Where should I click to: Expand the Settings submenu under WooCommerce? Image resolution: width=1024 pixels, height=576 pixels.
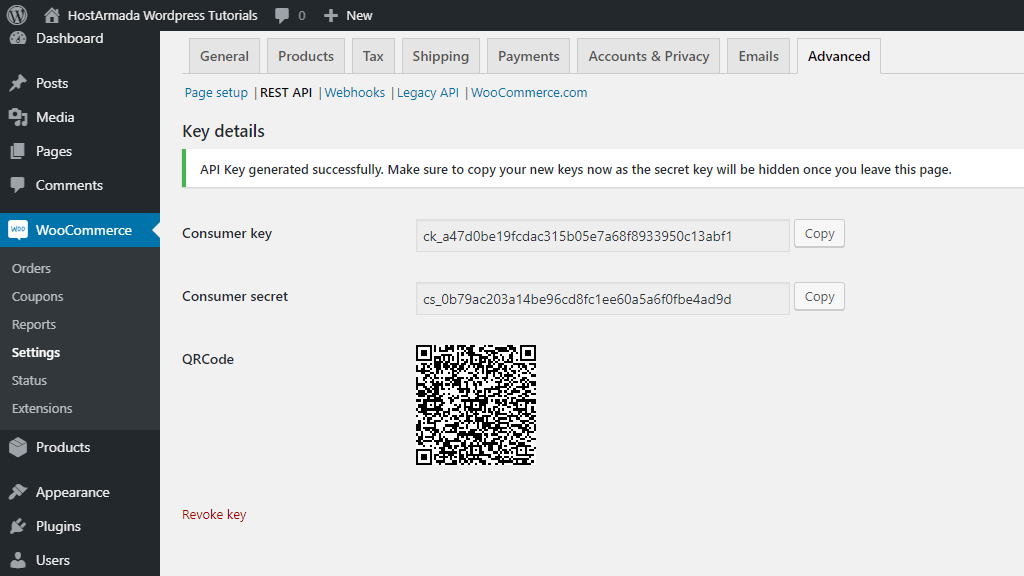[x=33, y=352]
